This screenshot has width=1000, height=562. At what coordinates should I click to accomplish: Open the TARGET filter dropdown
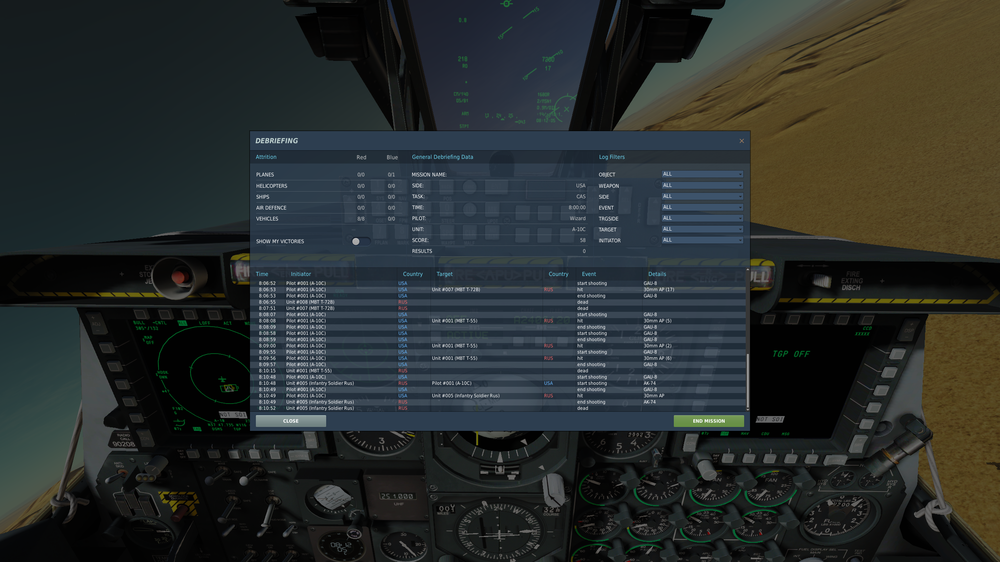point(702,229)
